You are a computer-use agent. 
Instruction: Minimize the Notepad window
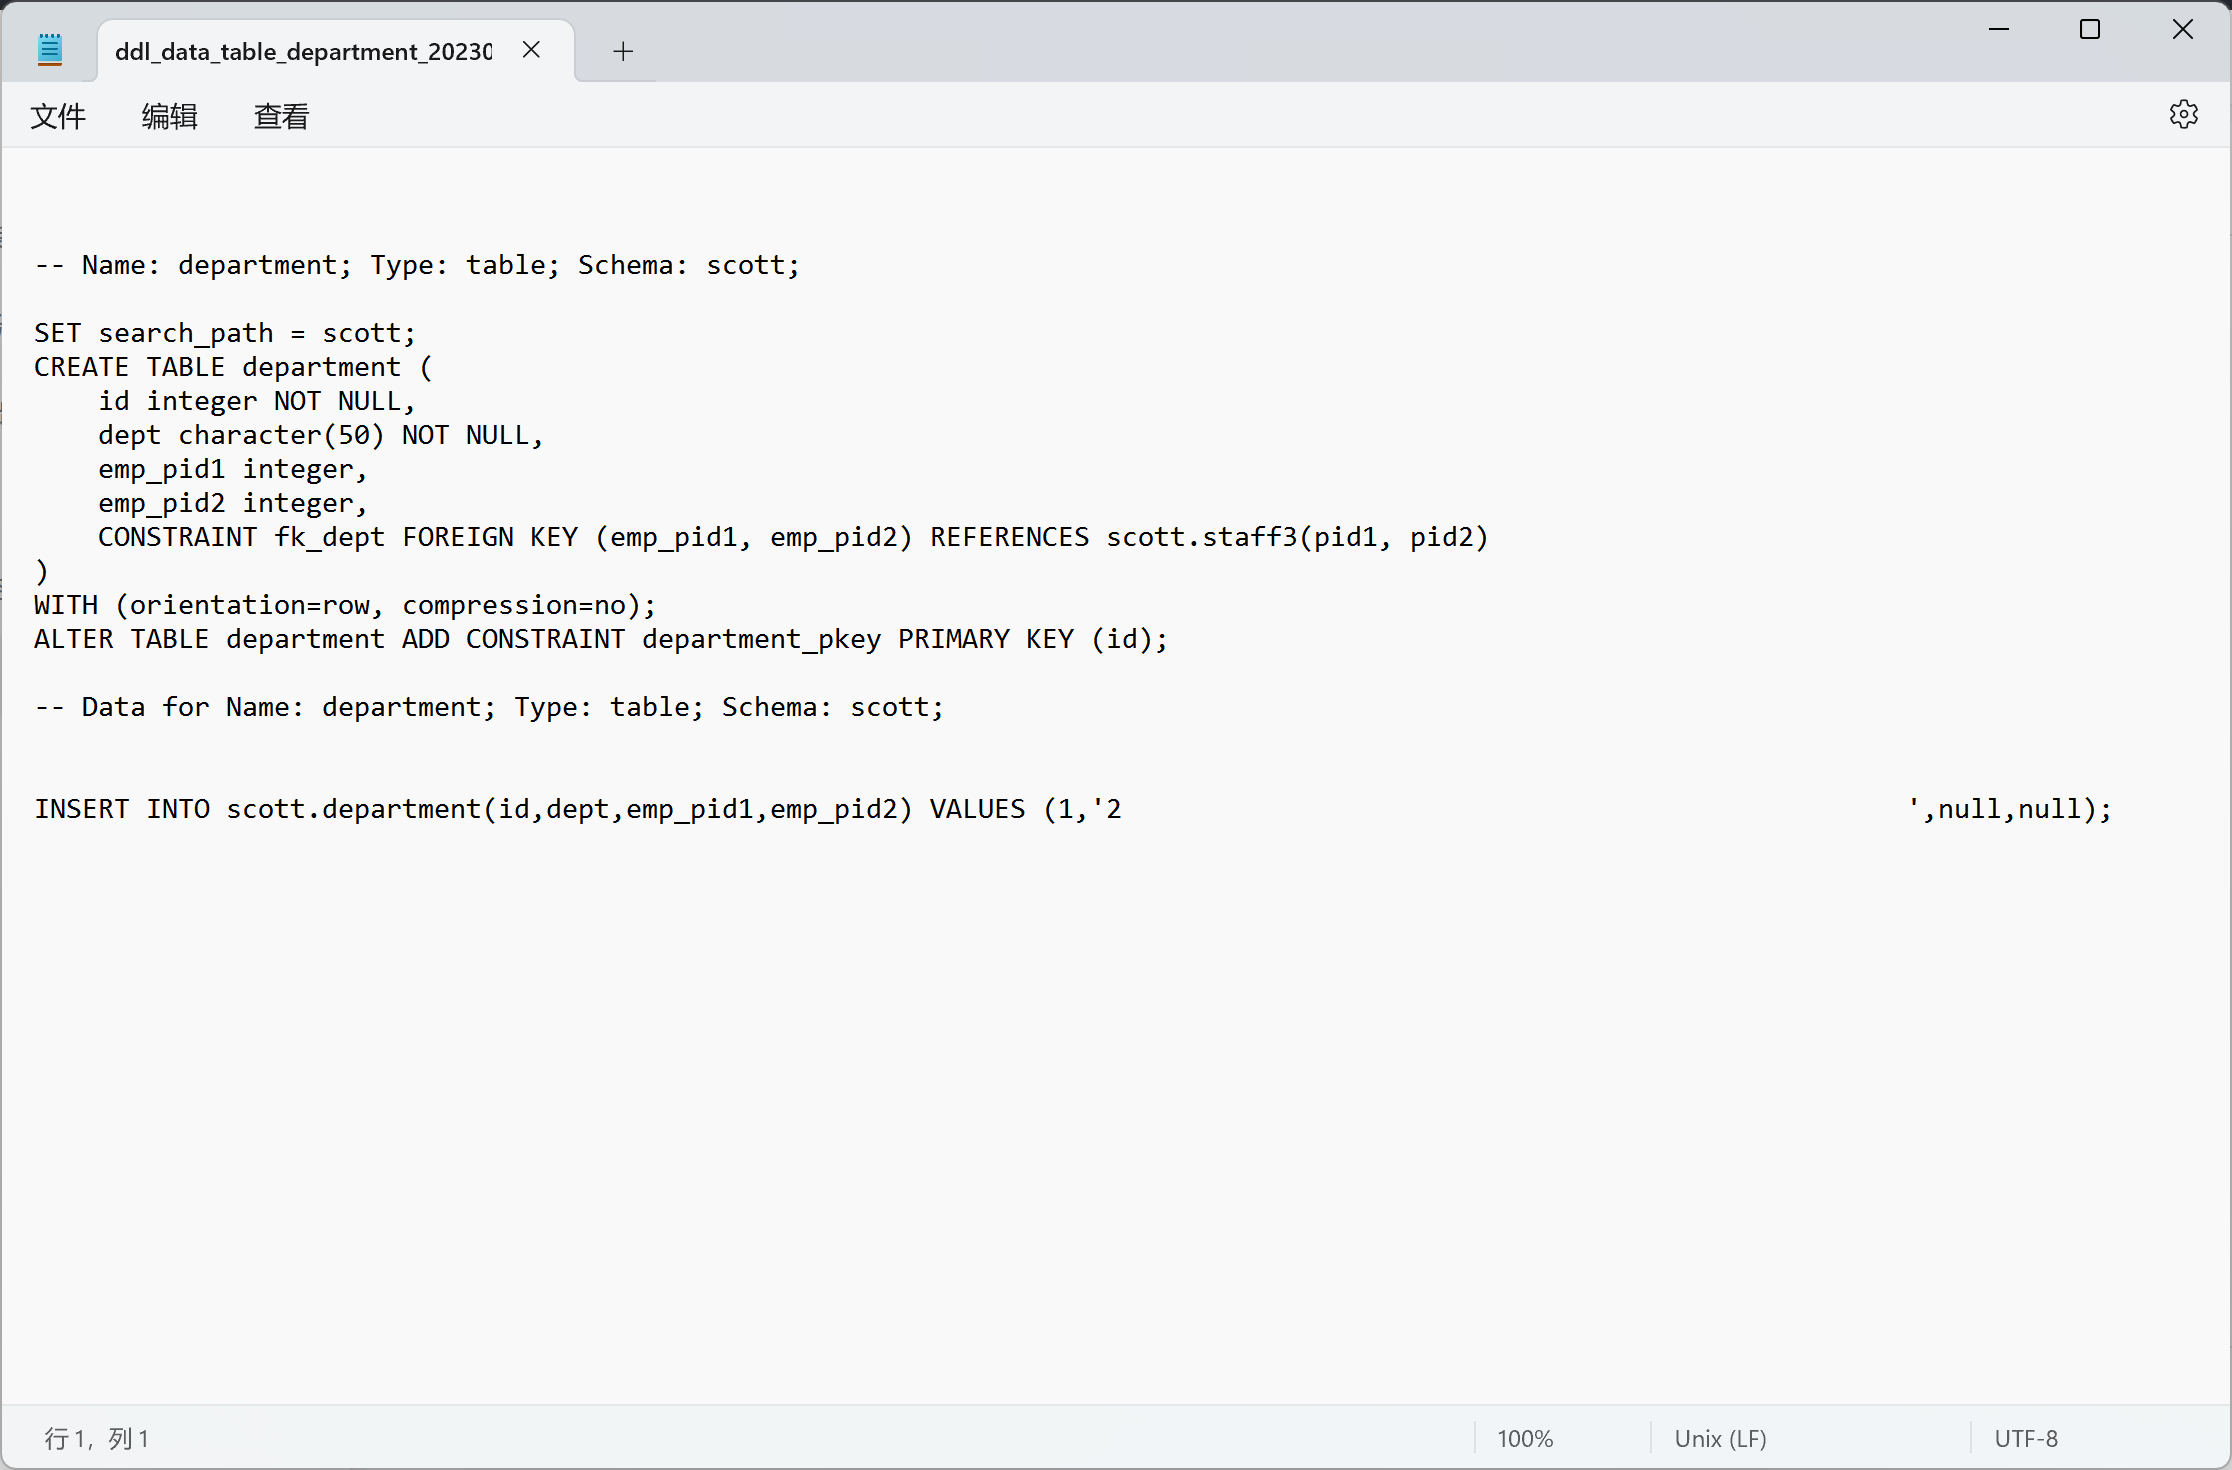click(1998, 29)
